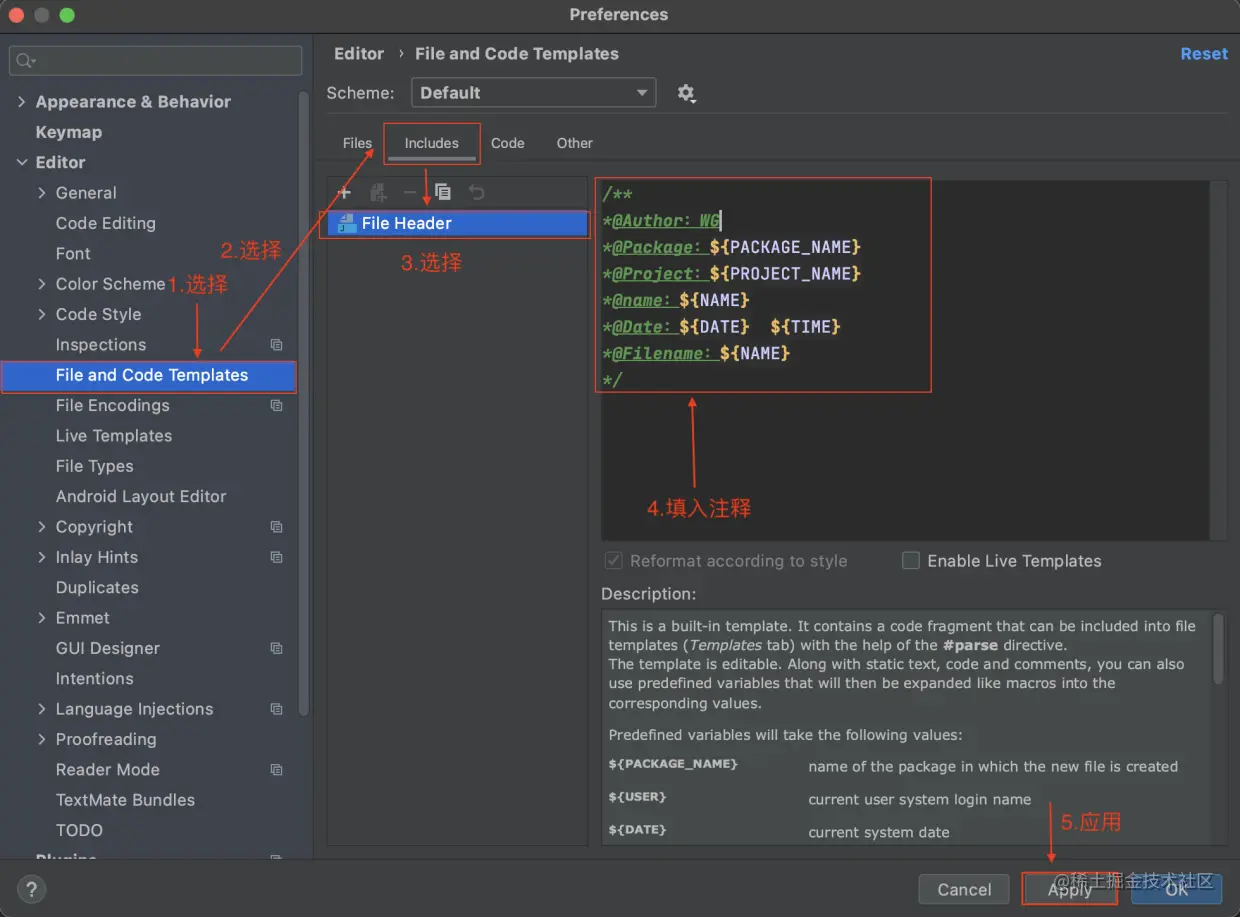1240x917 pixels.
Task: Open the GUI Designer settings
Action: coord(108,648)
